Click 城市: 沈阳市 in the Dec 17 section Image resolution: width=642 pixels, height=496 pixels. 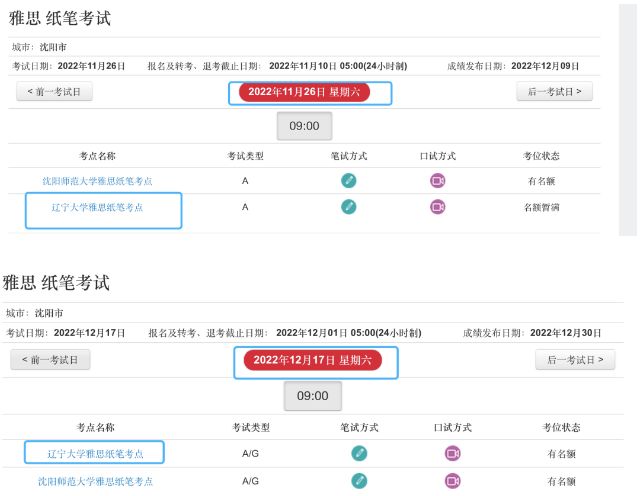34,313
